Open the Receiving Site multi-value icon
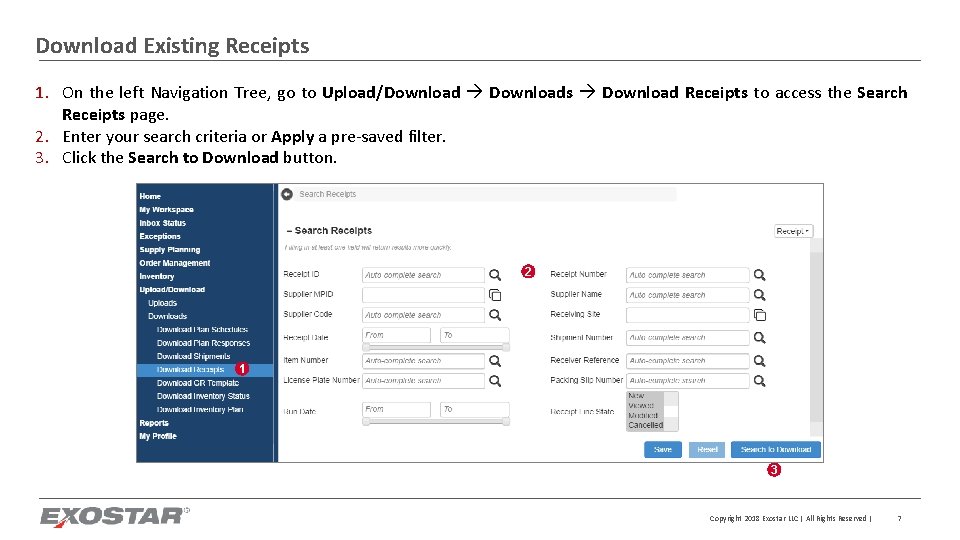Image resolution: width=960 pixels, height=540 pixels. 760,315
